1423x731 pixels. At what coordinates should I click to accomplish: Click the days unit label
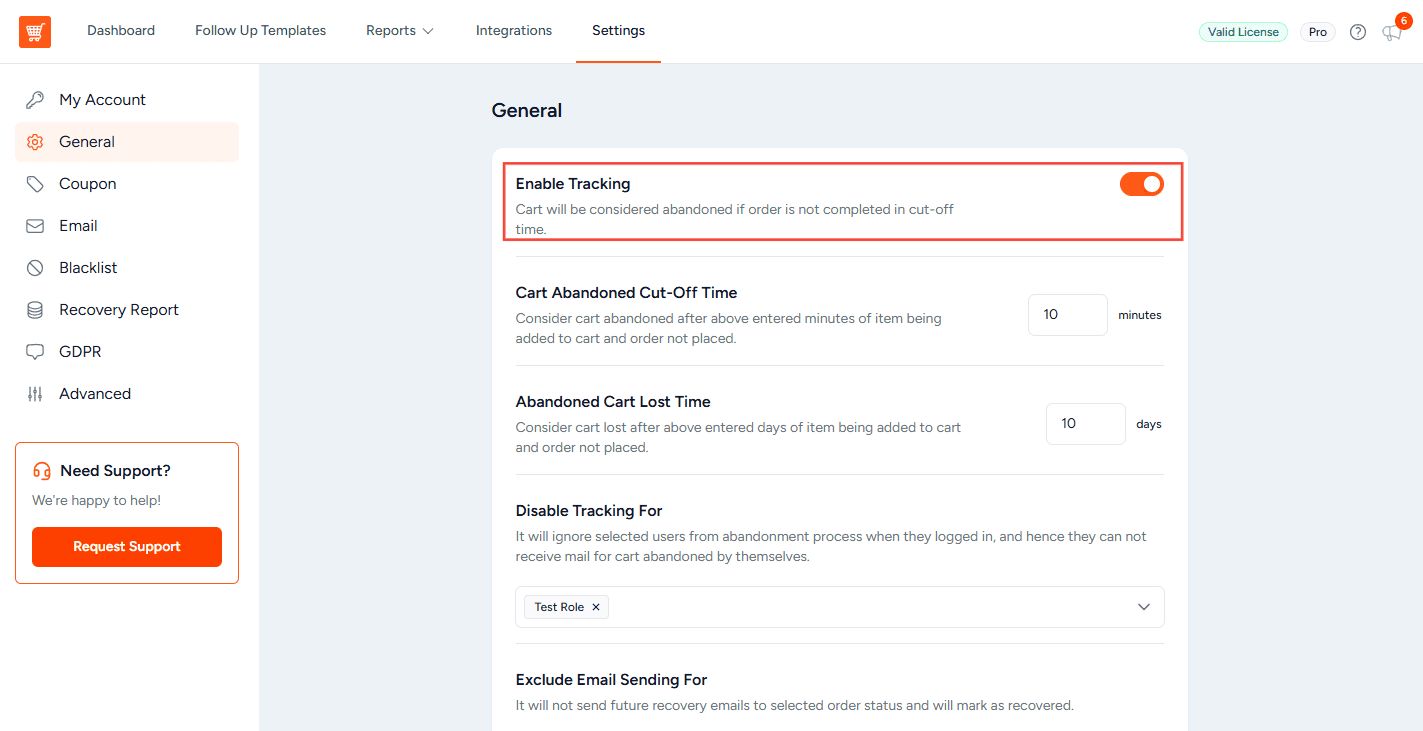1149,424
